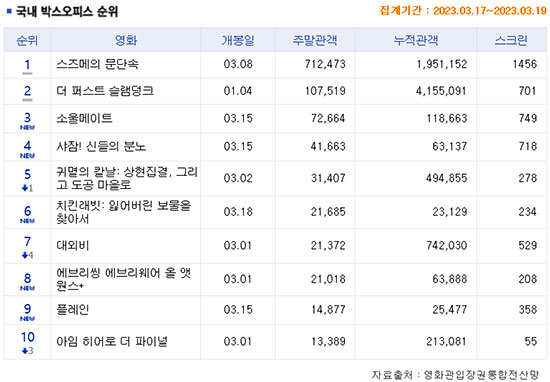Click the 누적관객 column header

[x=416, y=40]
